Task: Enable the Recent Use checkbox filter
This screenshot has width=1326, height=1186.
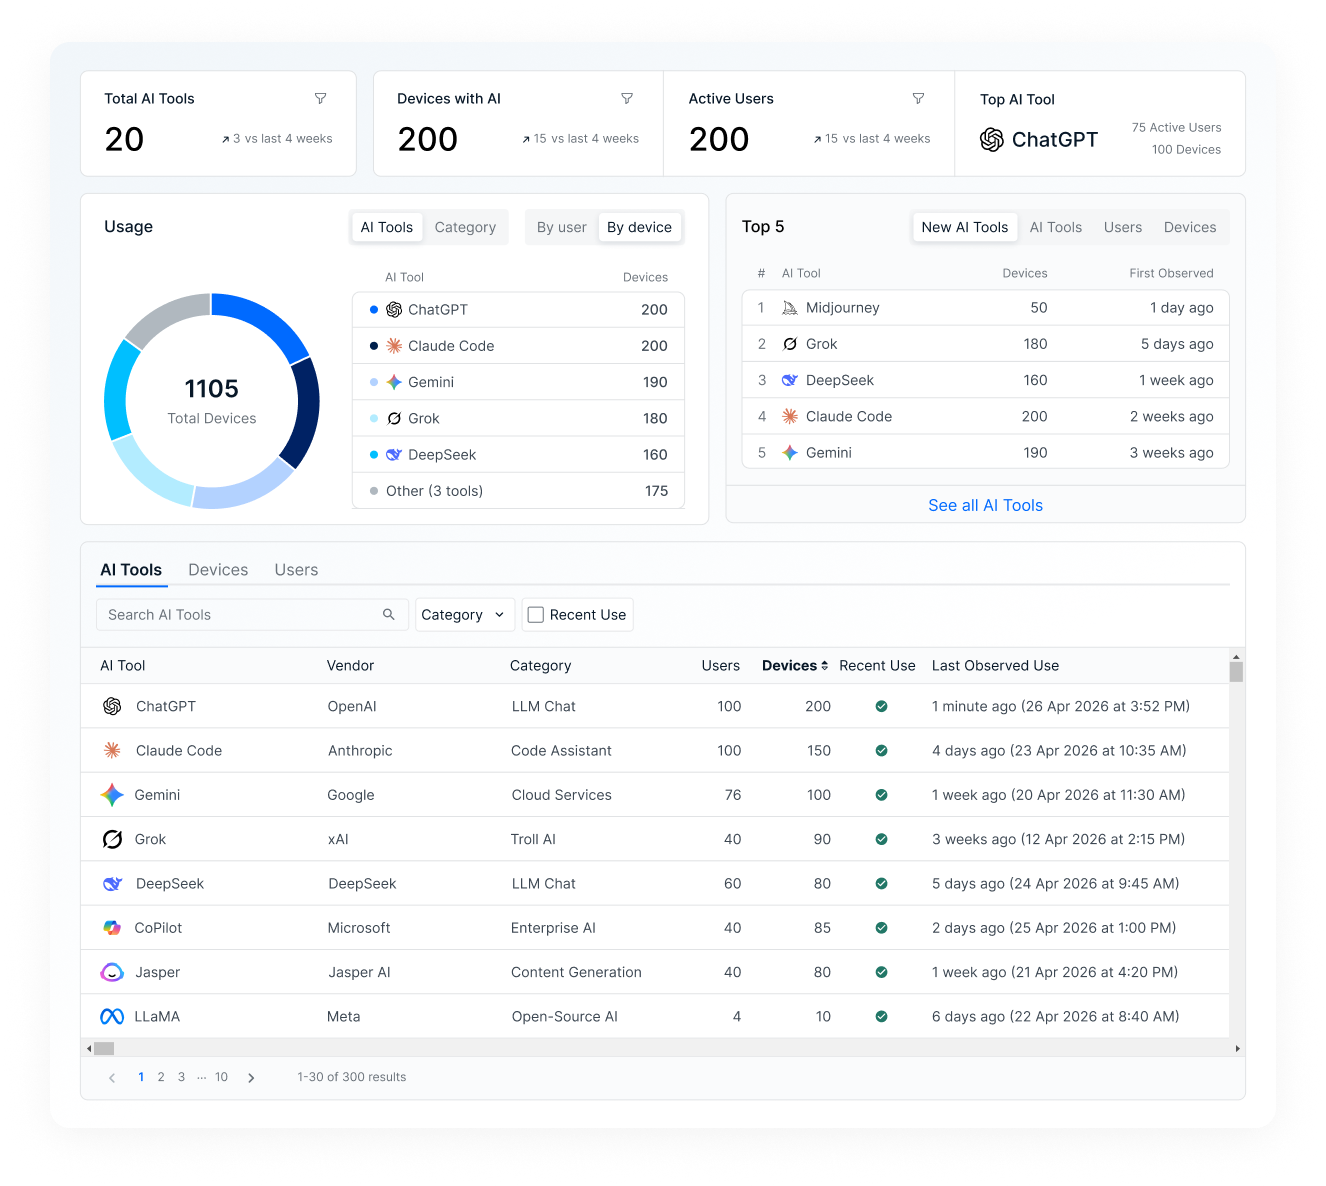Action: coord(536,615)
